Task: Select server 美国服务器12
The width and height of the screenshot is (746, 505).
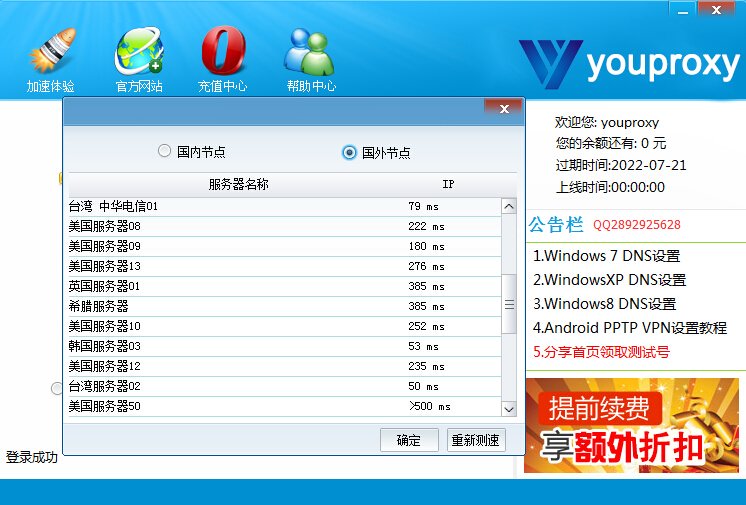Action: (x=285, y=366)
